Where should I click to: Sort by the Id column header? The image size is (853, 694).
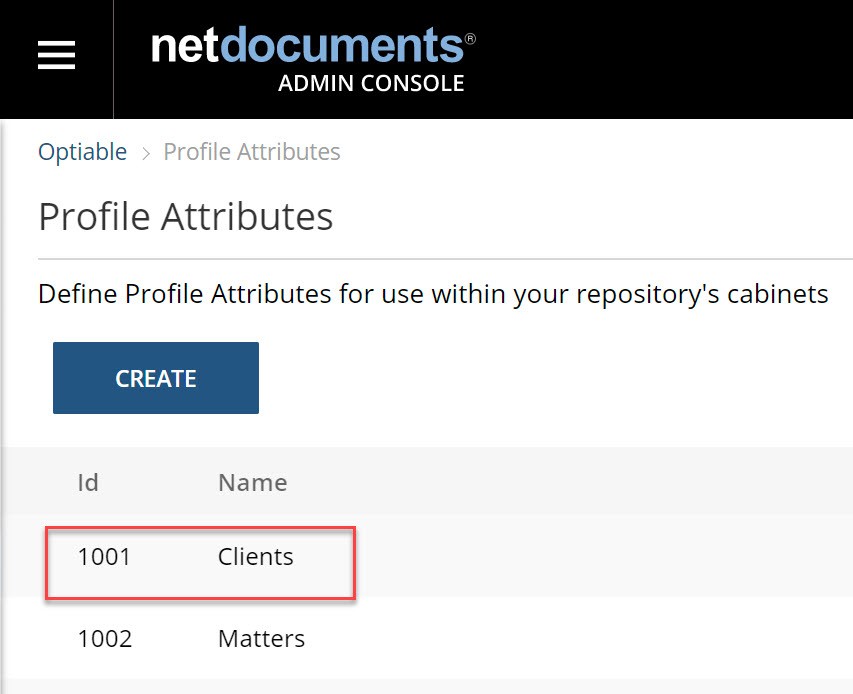coord(88,482)
